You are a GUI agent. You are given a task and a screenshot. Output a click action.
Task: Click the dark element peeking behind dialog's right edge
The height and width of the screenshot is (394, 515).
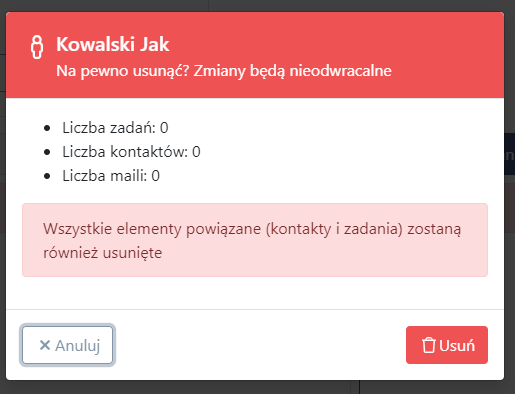[509, 154]
